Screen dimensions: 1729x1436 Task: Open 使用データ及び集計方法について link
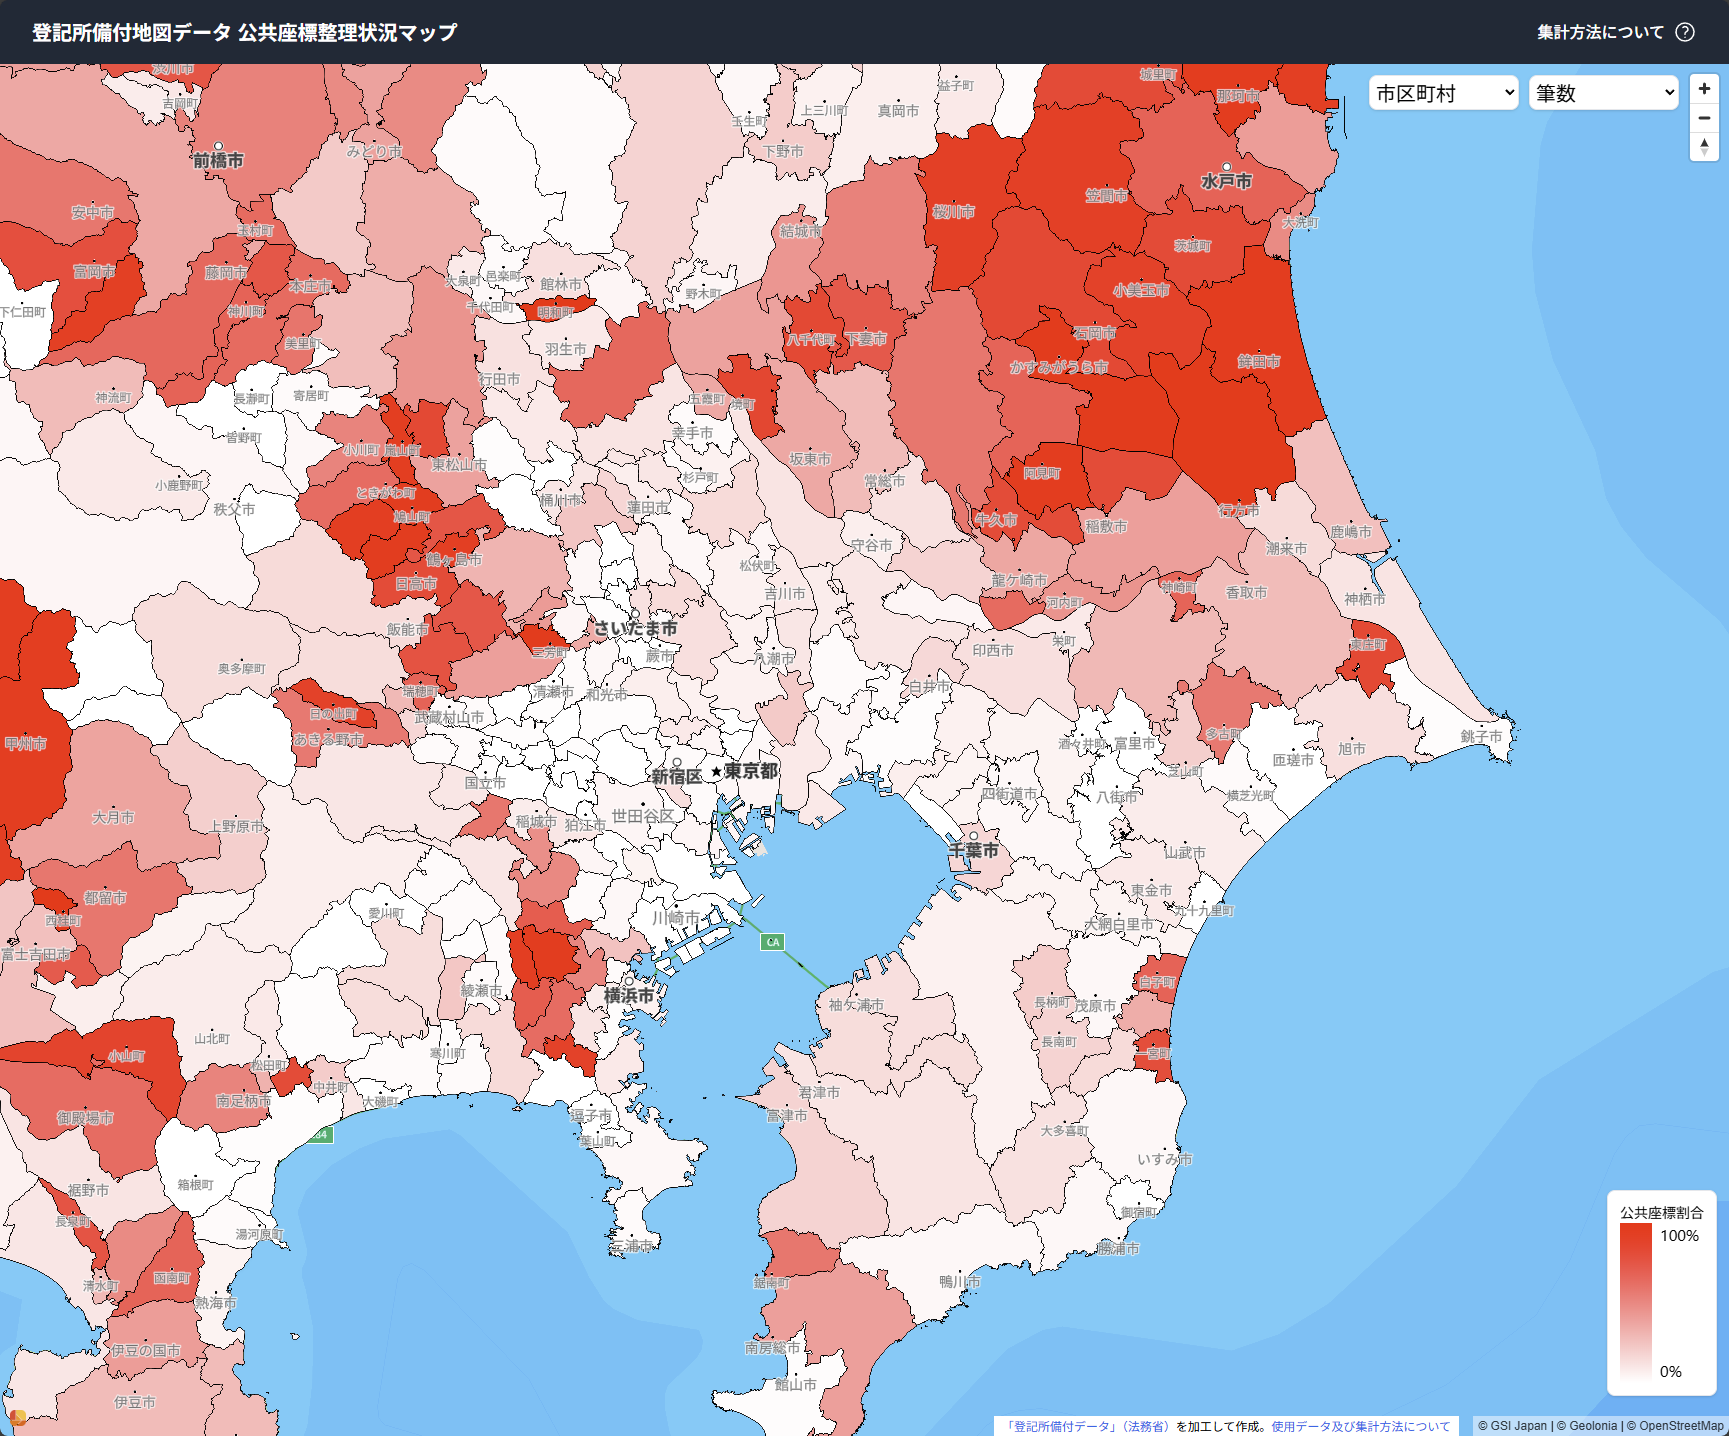coord(1360,1426)
